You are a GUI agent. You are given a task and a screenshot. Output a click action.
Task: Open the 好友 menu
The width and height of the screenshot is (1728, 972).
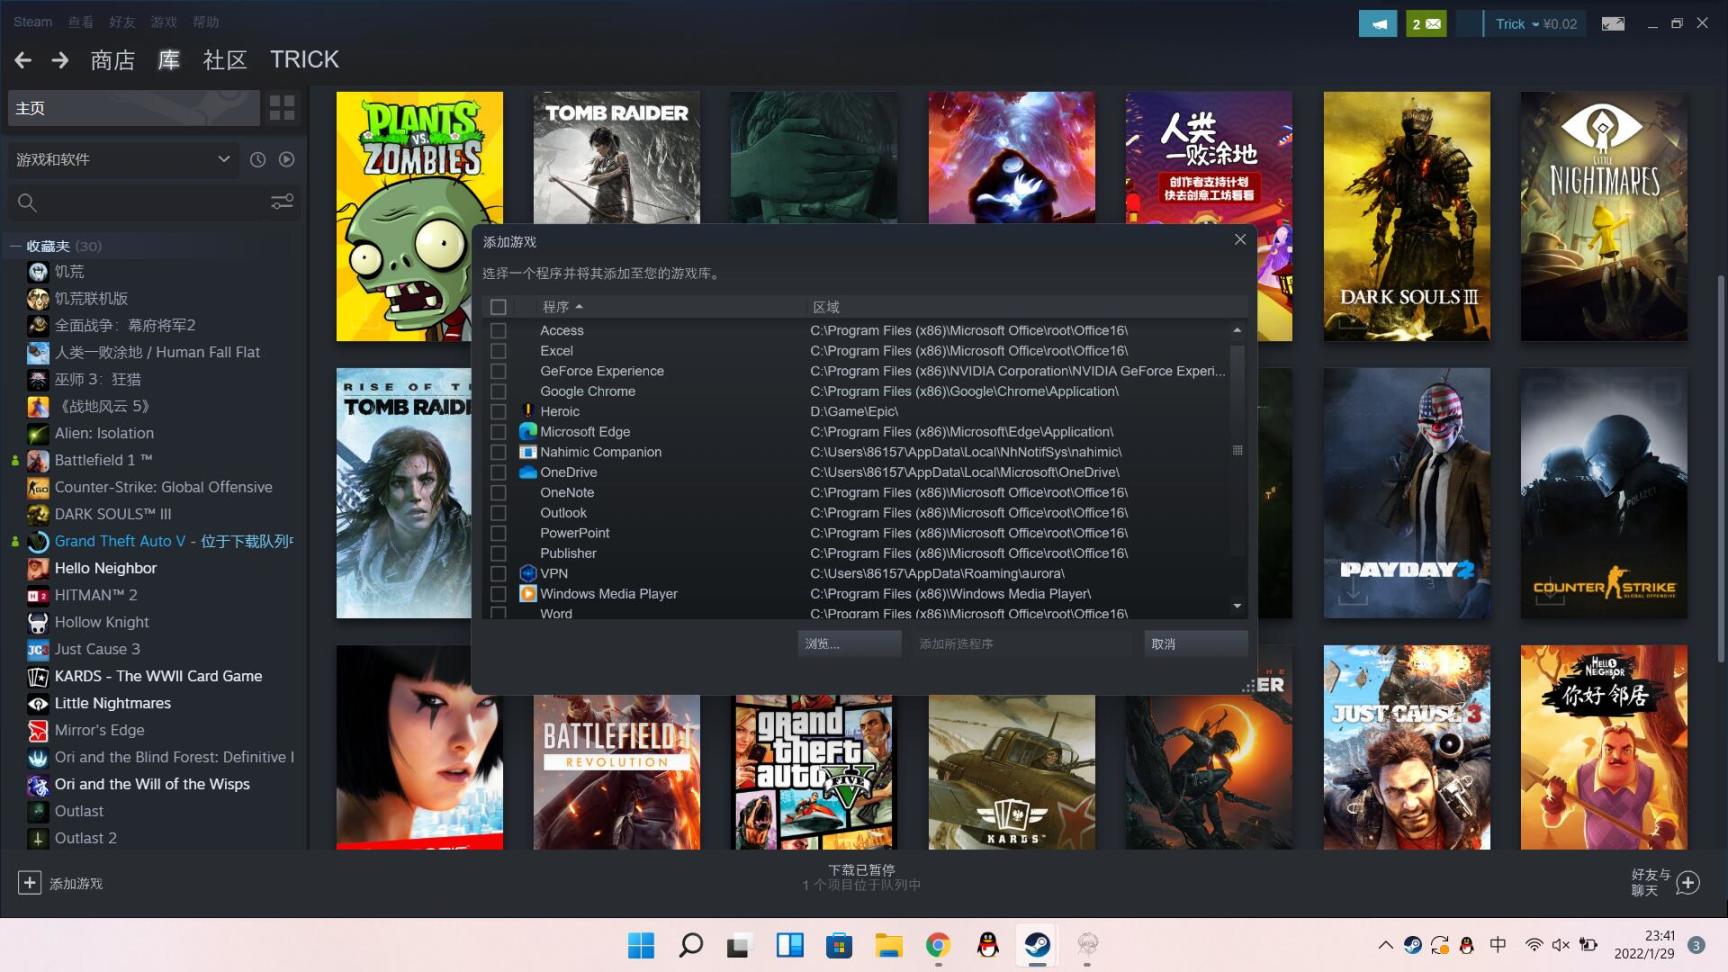122,22
